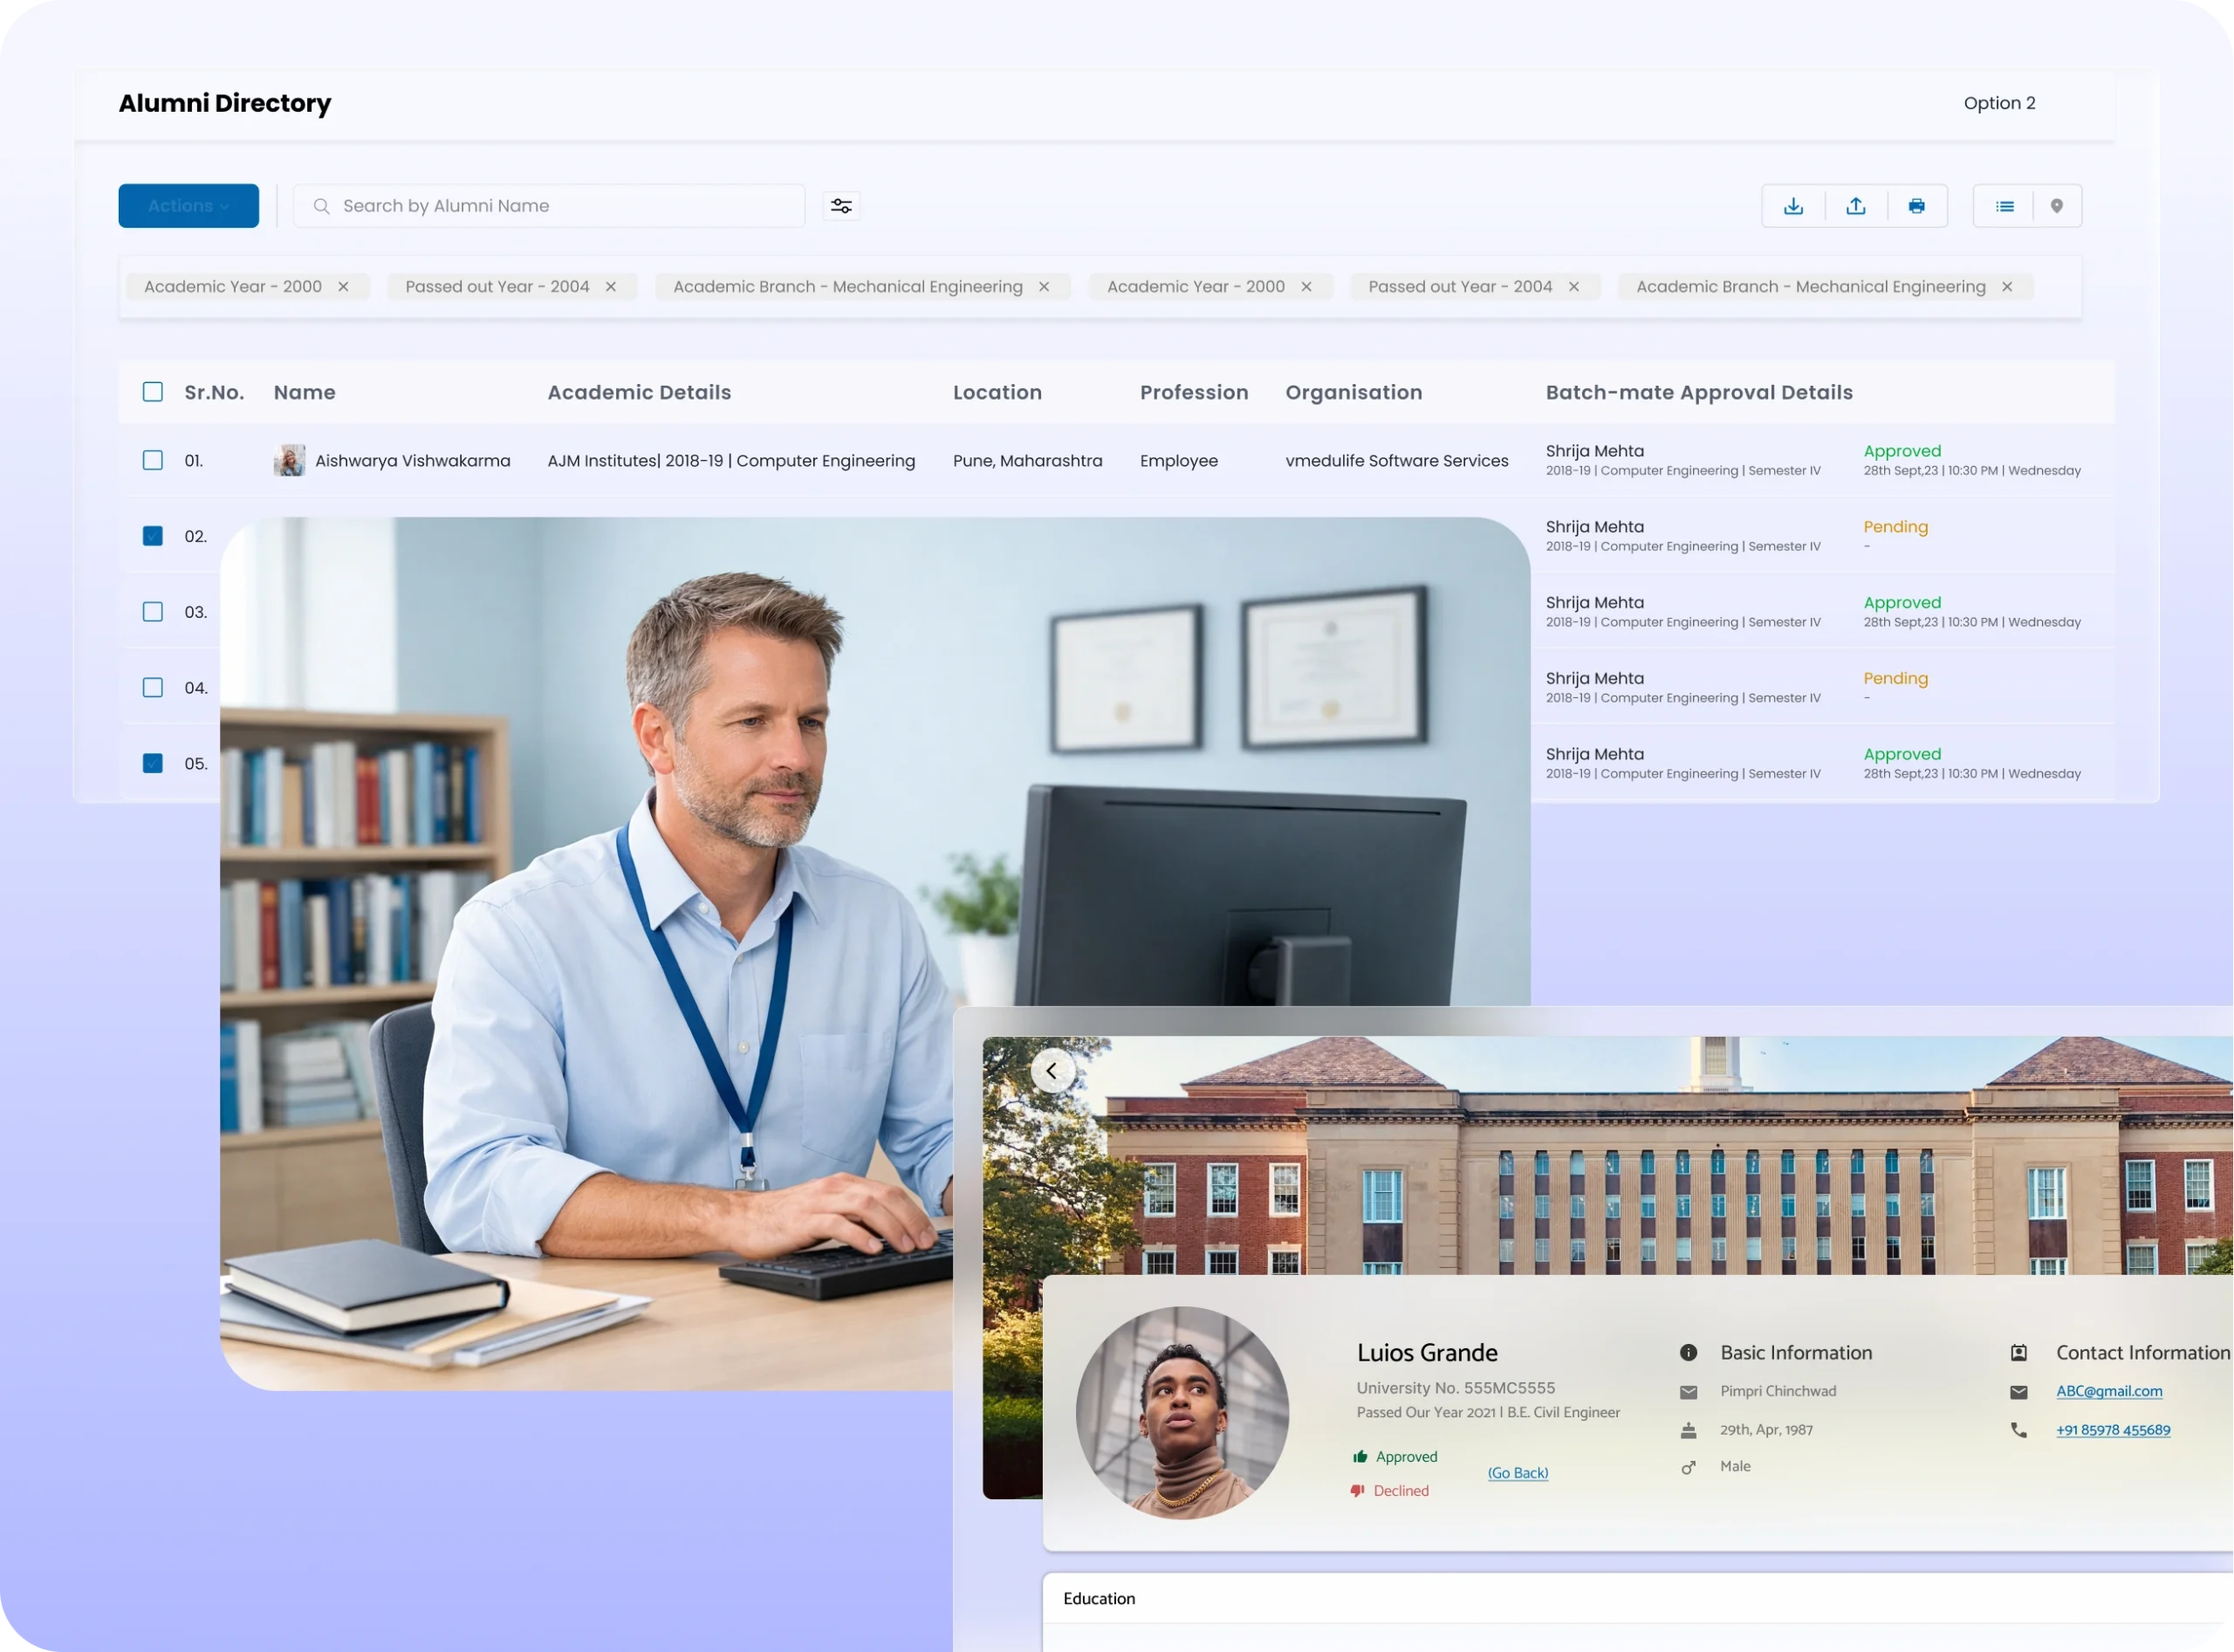Screen dimensions: 2234x1652
Task: Open the filter settings icon beside search
Action: click(841, 206)
